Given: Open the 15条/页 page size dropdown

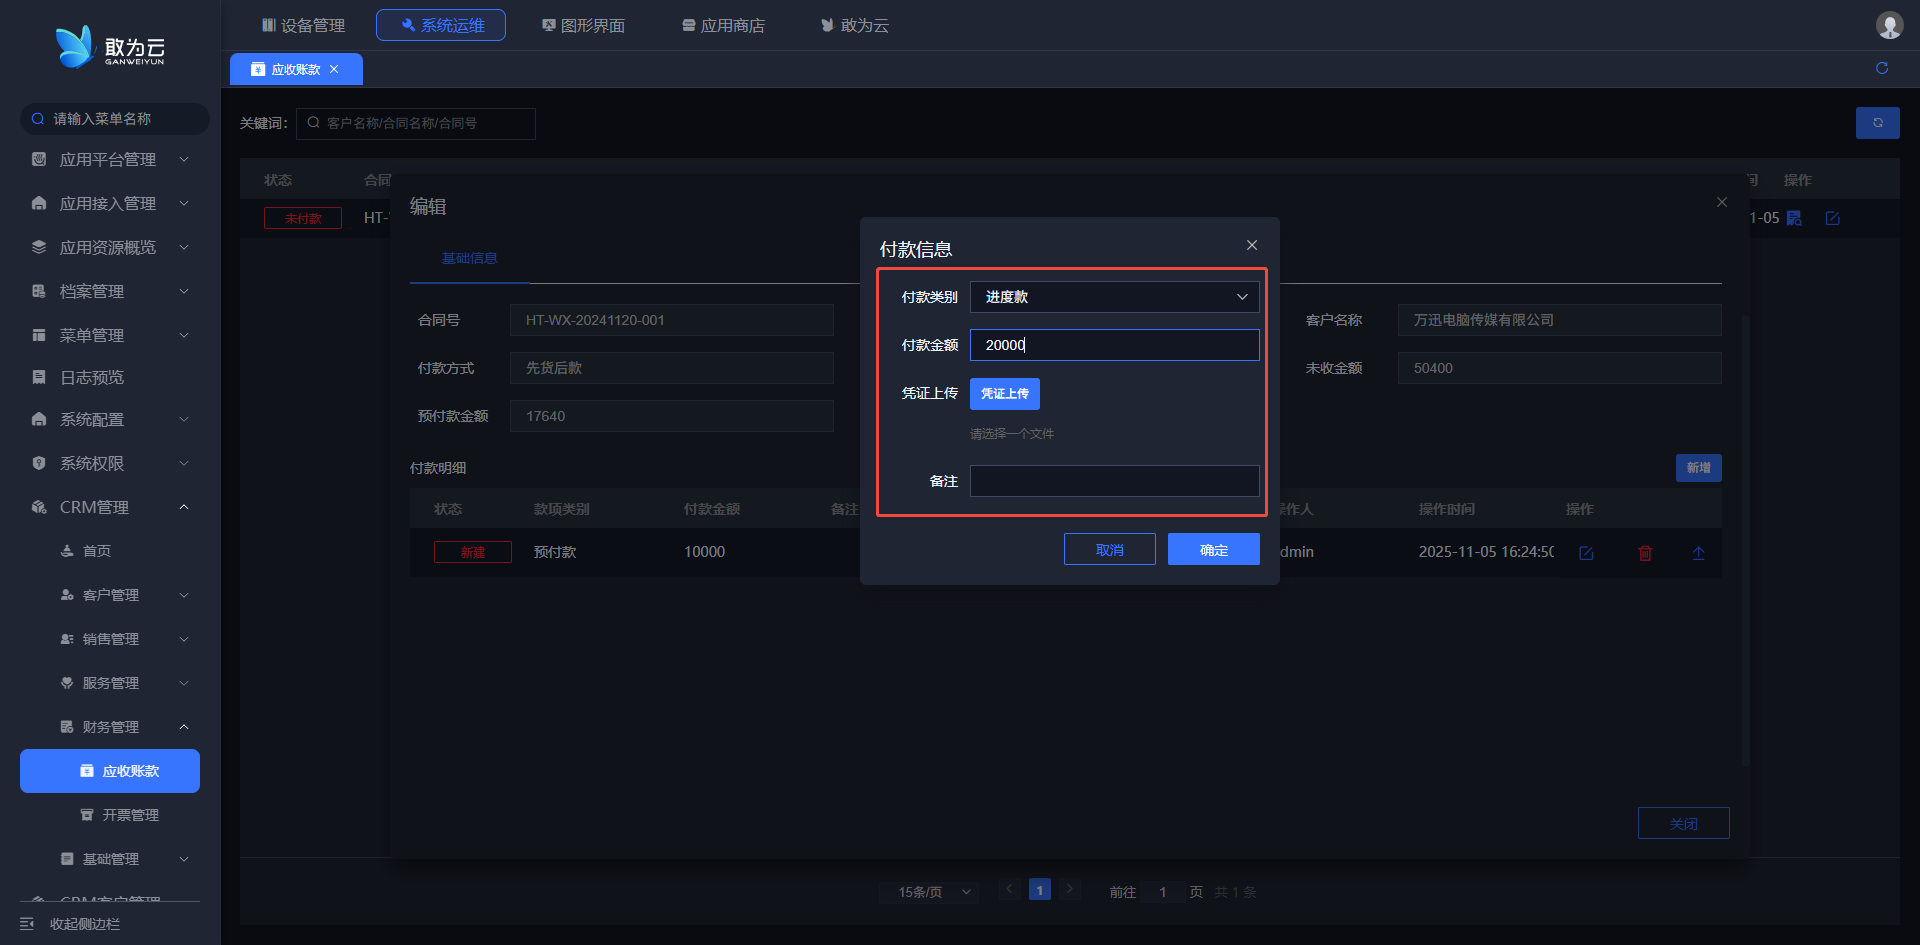Looking at the screenshot, I should (933, 892).
